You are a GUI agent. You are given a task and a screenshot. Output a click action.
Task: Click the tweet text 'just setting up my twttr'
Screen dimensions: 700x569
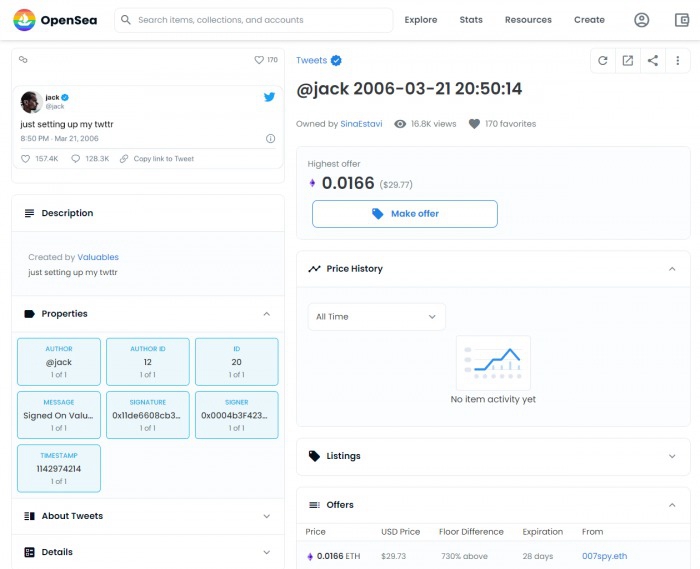point(67,124)
